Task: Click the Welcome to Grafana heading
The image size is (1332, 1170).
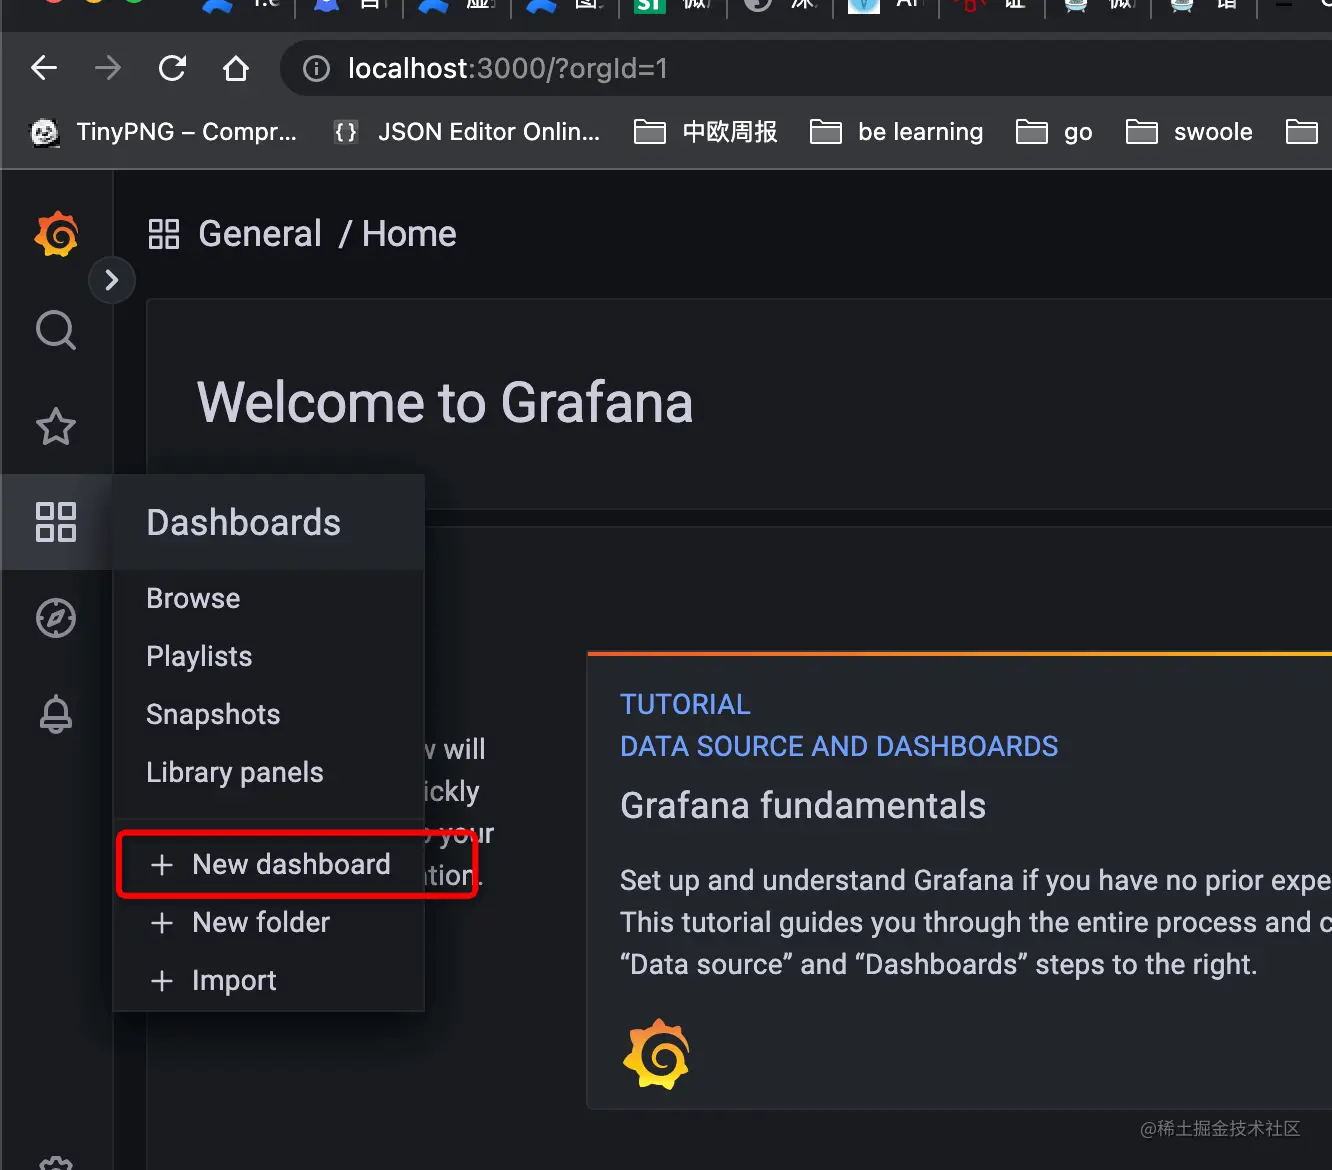Action: coord(445,403)
